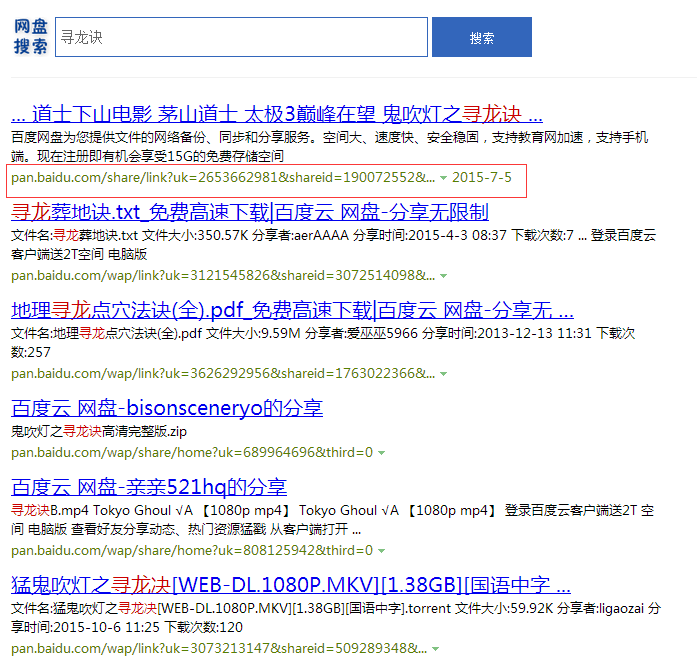This screenshot has height=662, width=697.
Task: Click snippet 享时间:2015-10-6 11:25 下载次数:120
Action: pyautogui.click(x=127, y=627)
